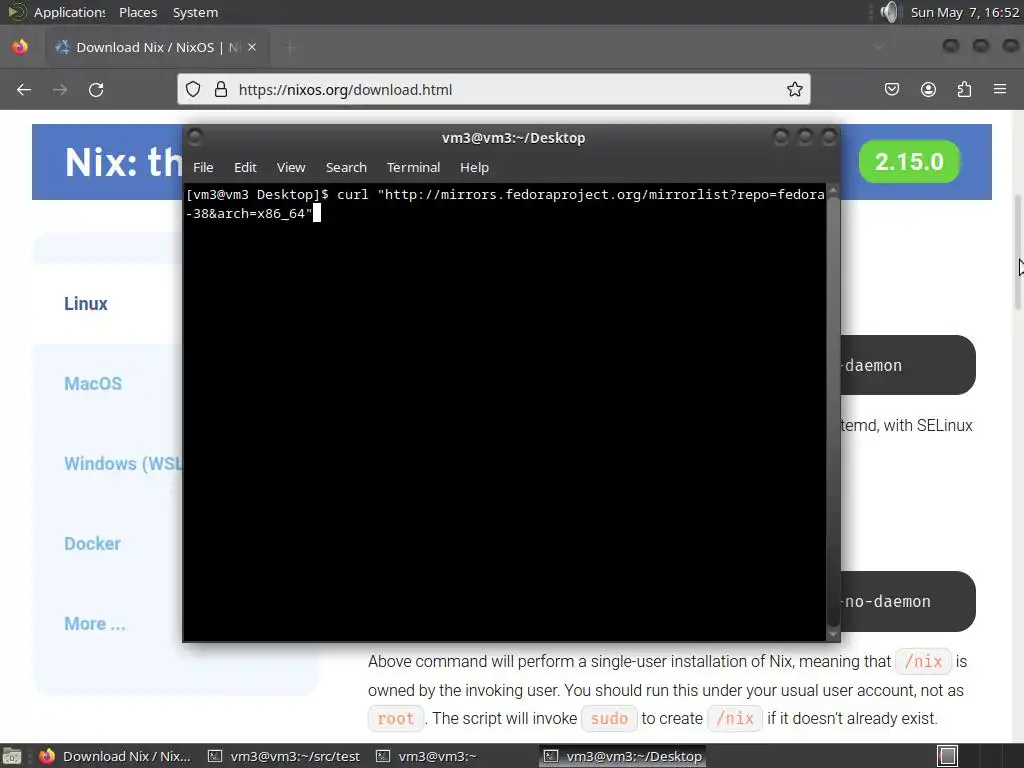Click the terminal scrollbar up arrow
This screenshot has width=1024, height=768.
pos(833,189)
